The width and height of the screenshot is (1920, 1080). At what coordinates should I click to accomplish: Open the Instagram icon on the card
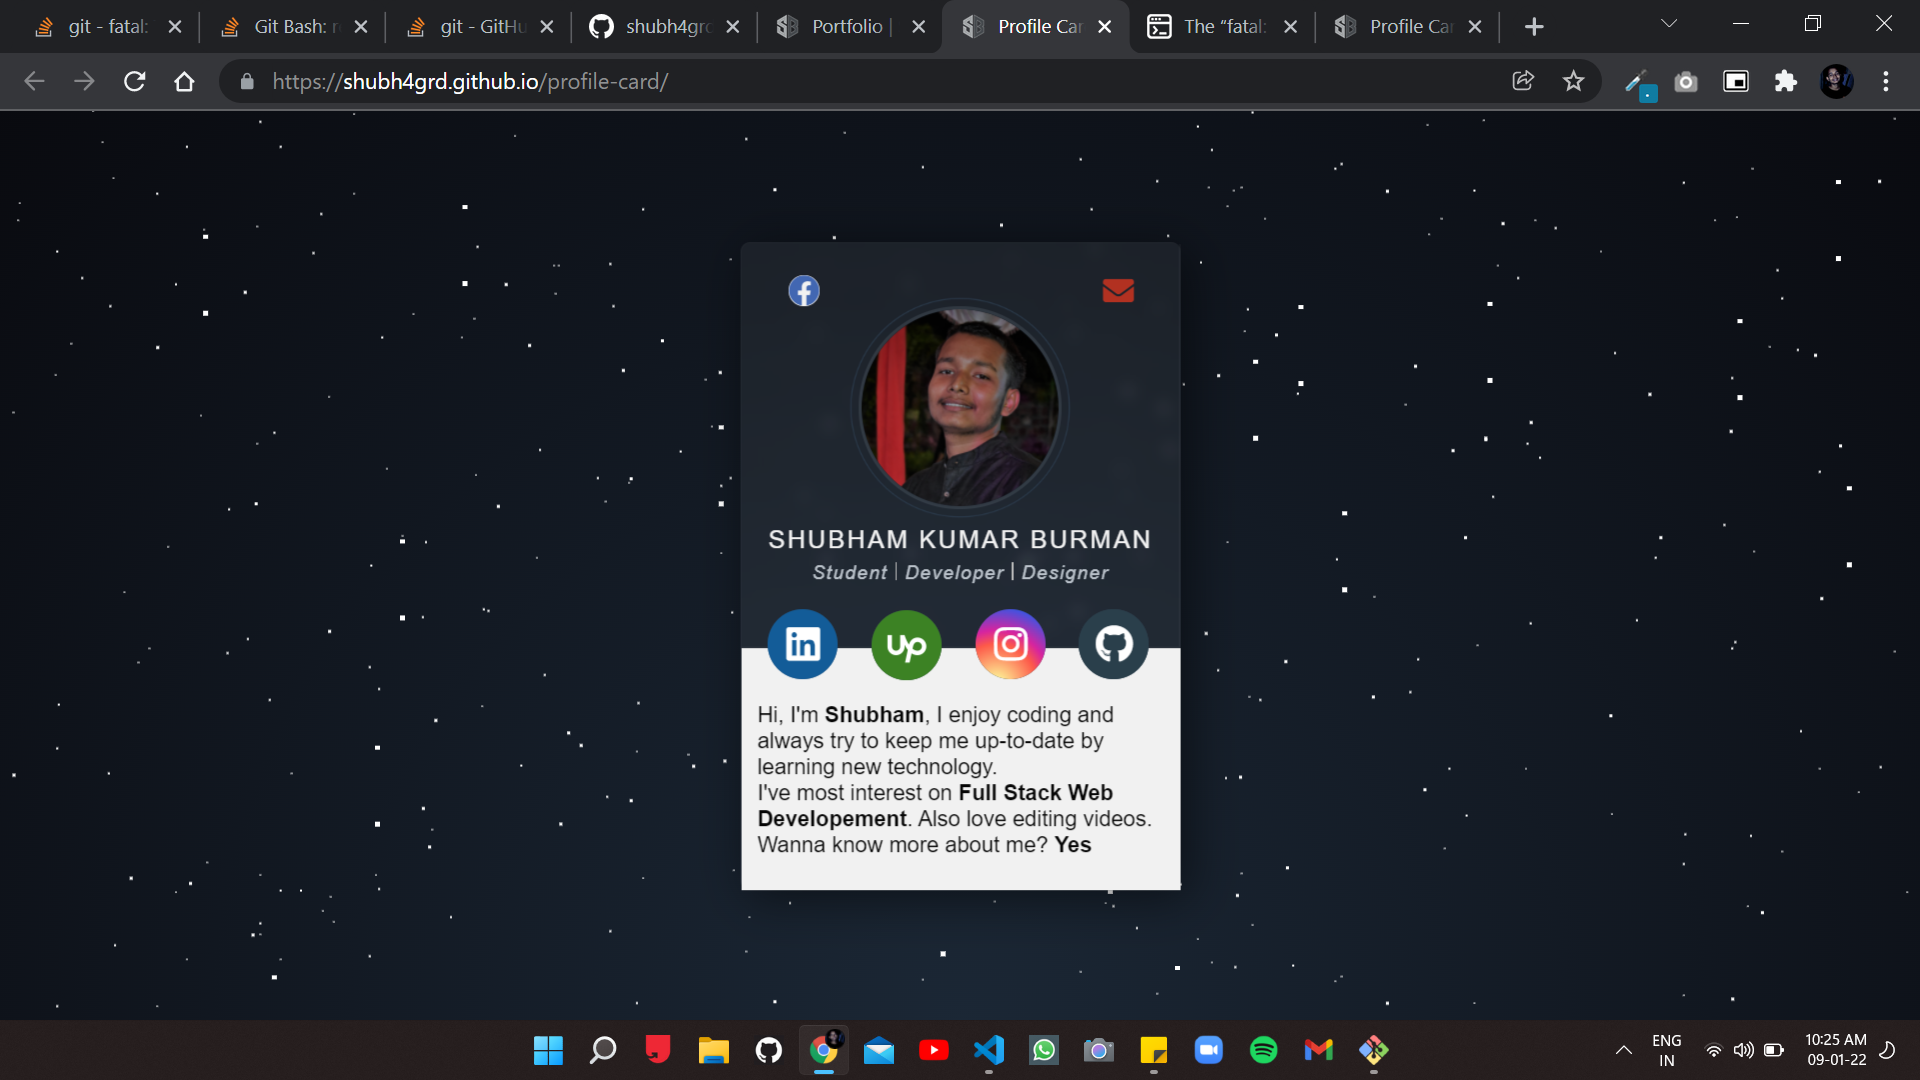pos(1010,644)
